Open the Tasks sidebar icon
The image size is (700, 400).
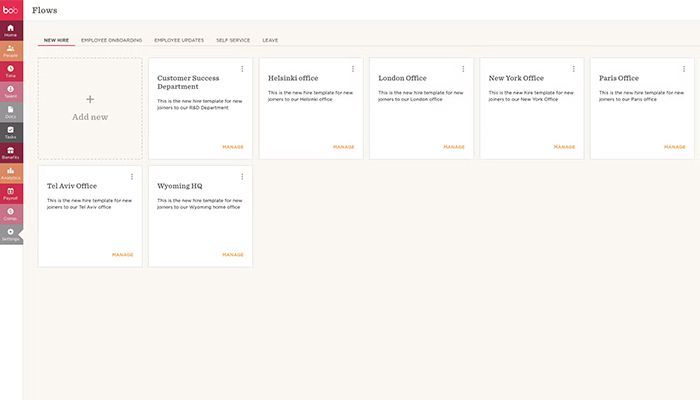click(x=10, y=132)
